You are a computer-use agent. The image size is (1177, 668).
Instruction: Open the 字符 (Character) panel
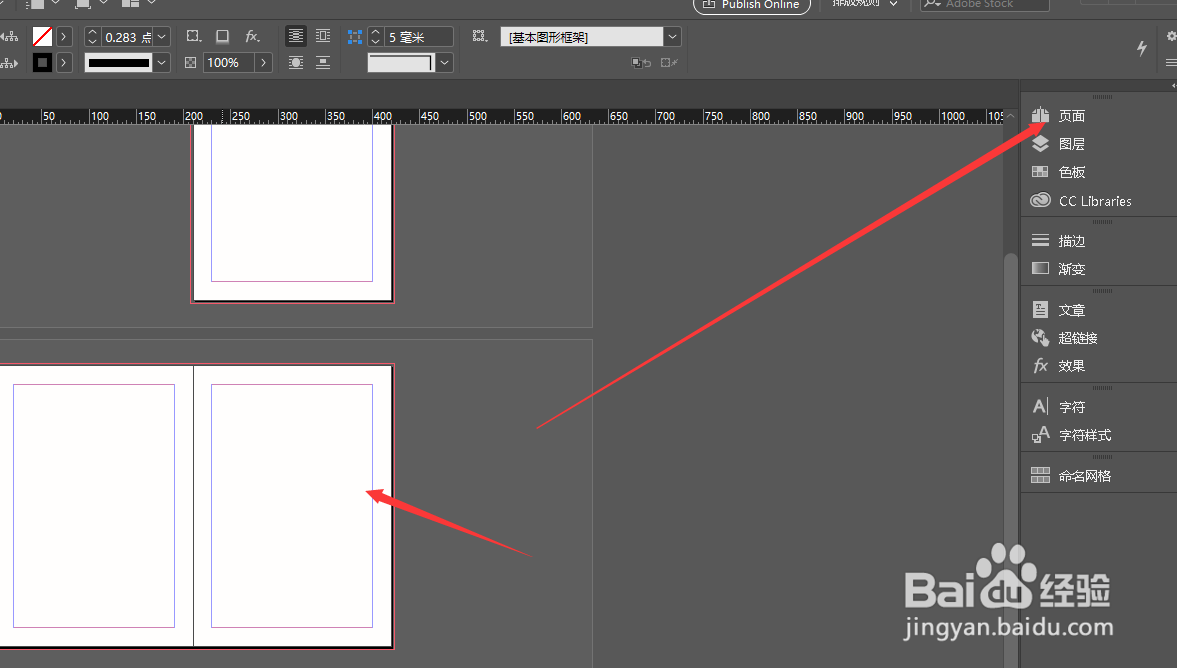coord(1058,407)
